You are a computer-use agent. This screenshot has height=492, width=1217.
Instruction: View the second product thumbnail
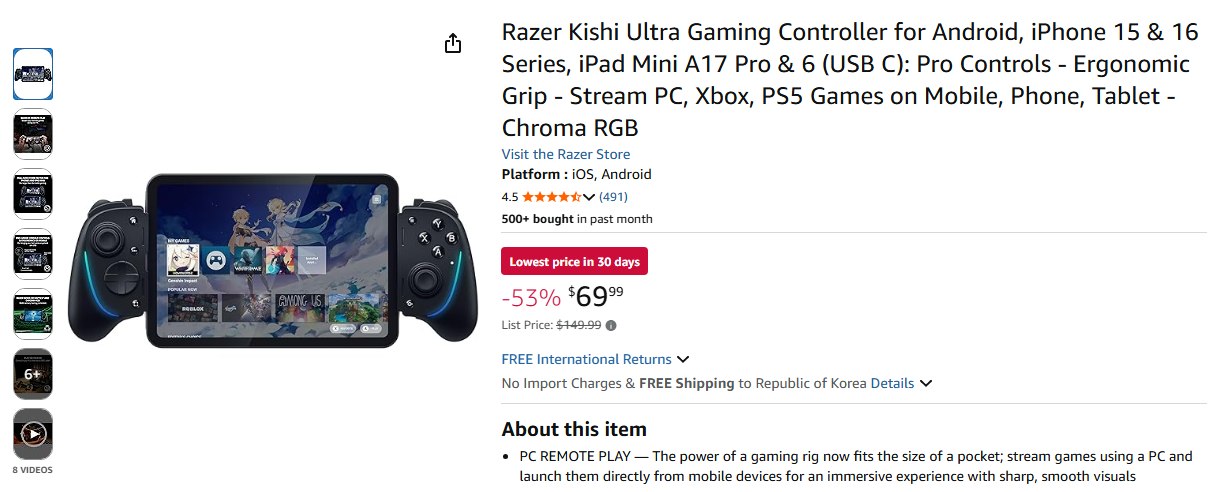click(33, 134)
